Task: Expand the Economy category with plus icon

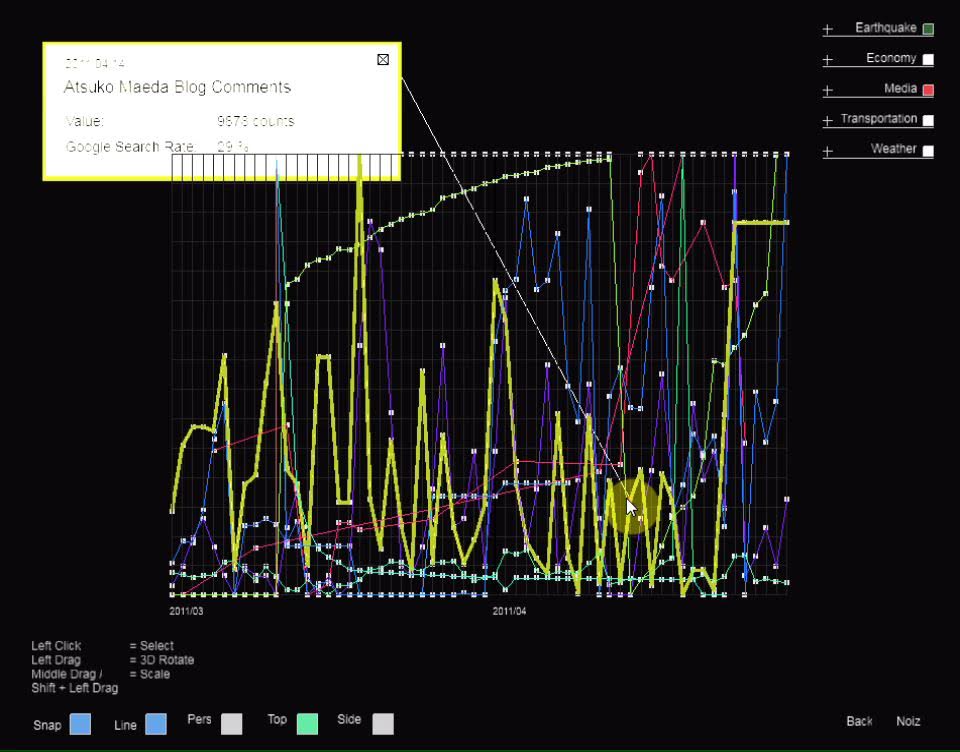Action: coord(827,60)
